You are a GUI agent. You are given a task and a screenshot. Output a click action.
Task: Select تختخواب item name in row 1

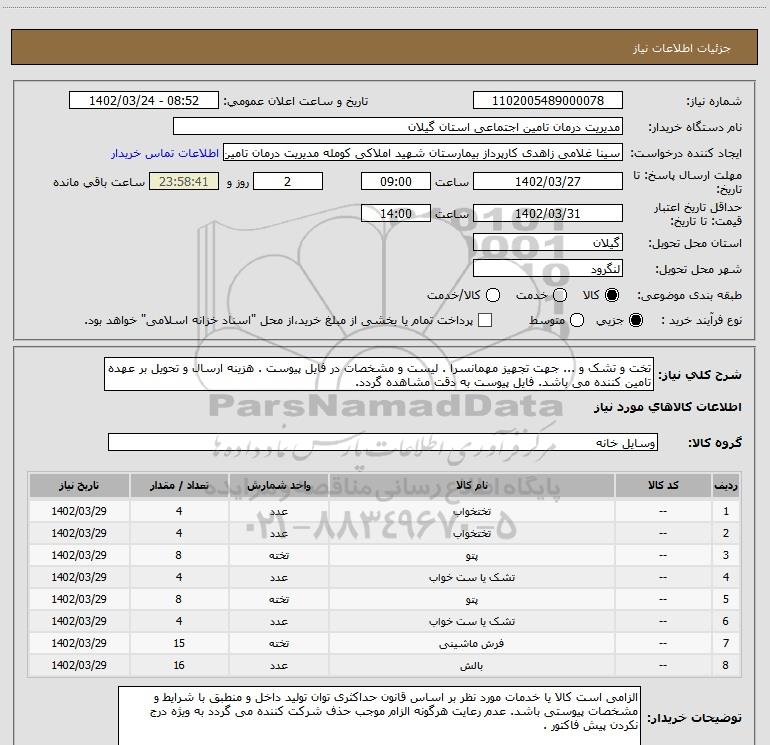click(x=471, y=511)
